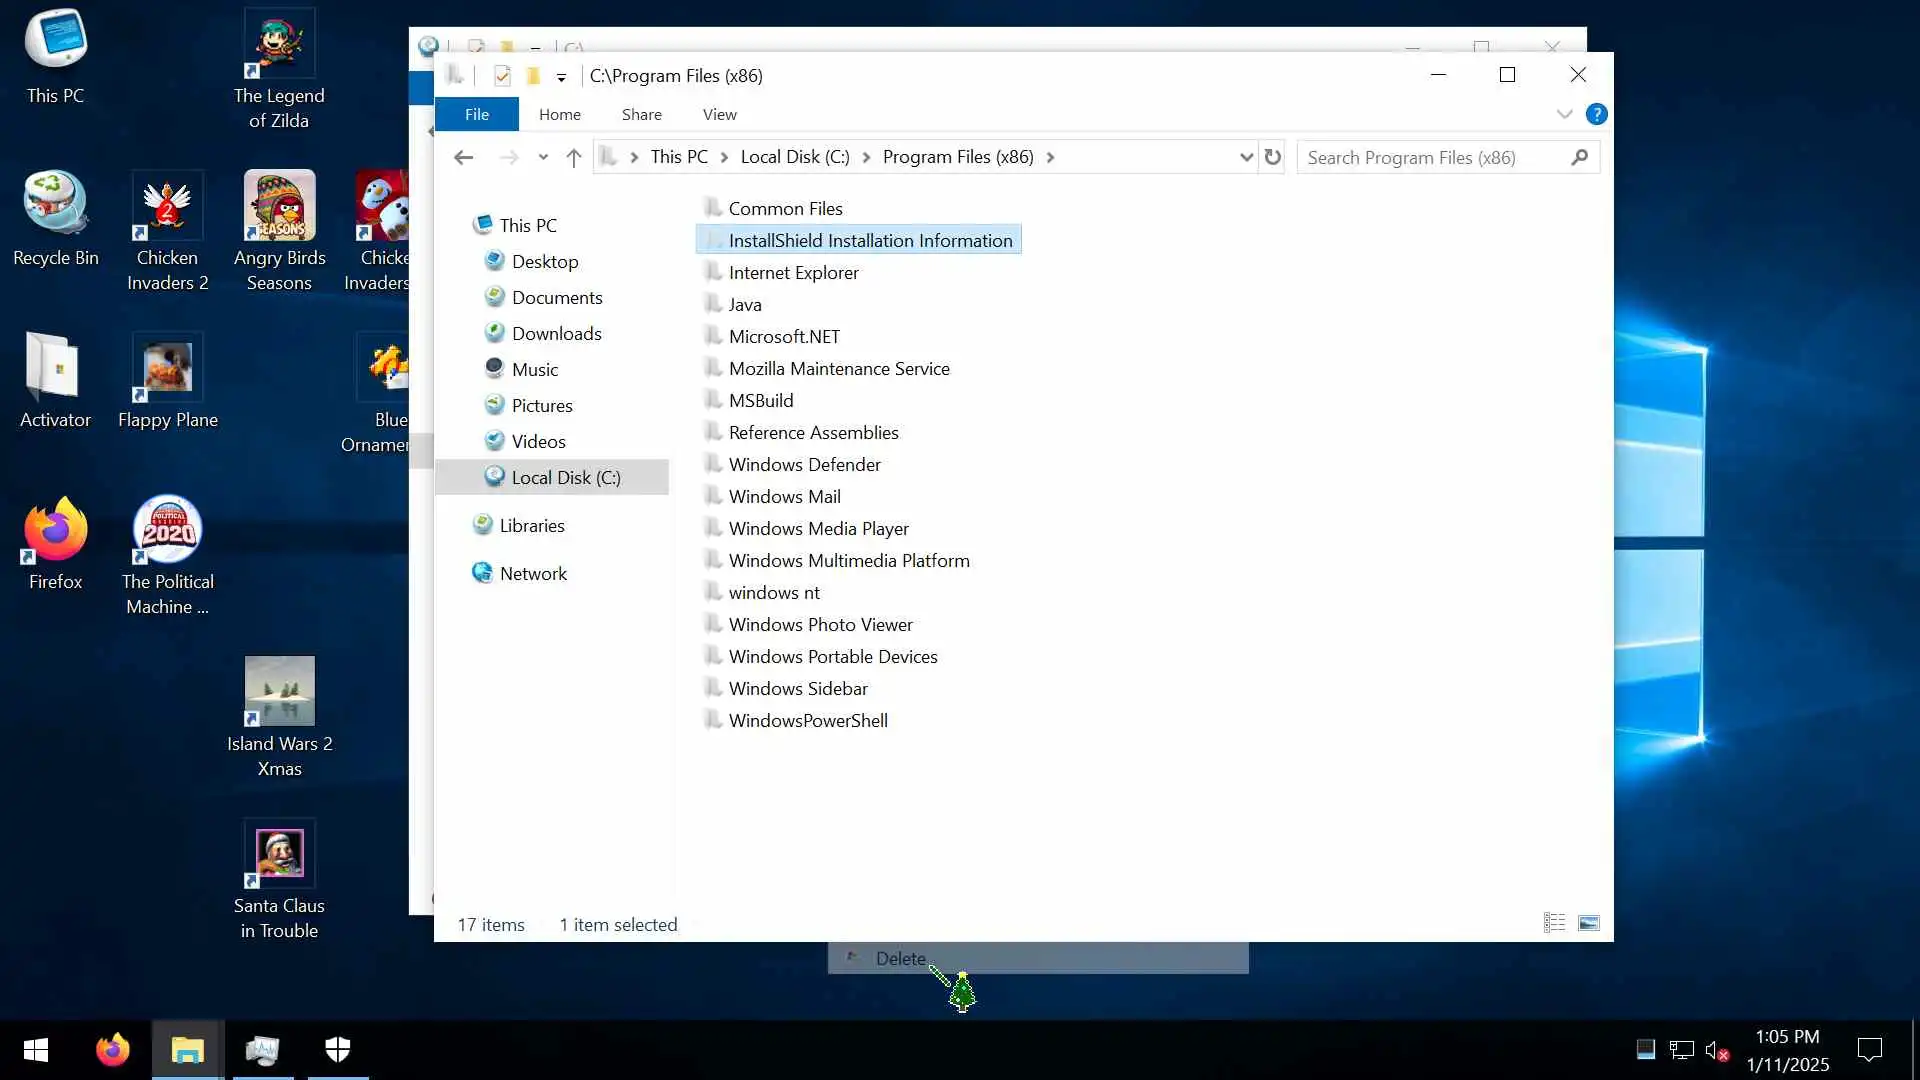Open the address bar history dropdown
This screenshot has width=1920, height=1080.
pyautogui.click(x=1246, y=157)
